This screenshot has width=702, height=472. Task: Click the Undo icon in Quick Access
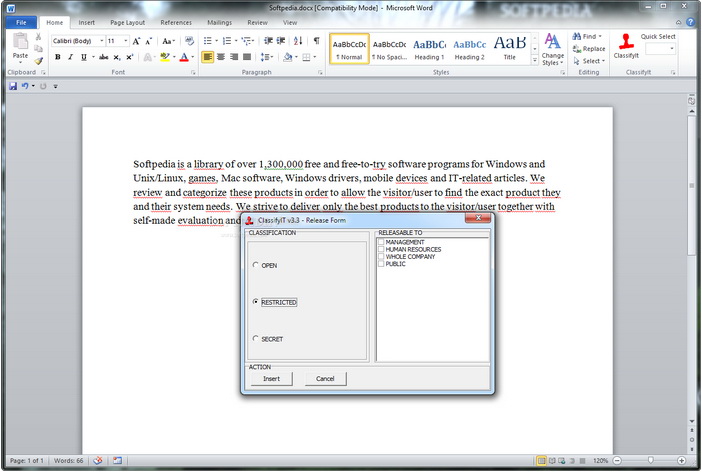[25, 86]
